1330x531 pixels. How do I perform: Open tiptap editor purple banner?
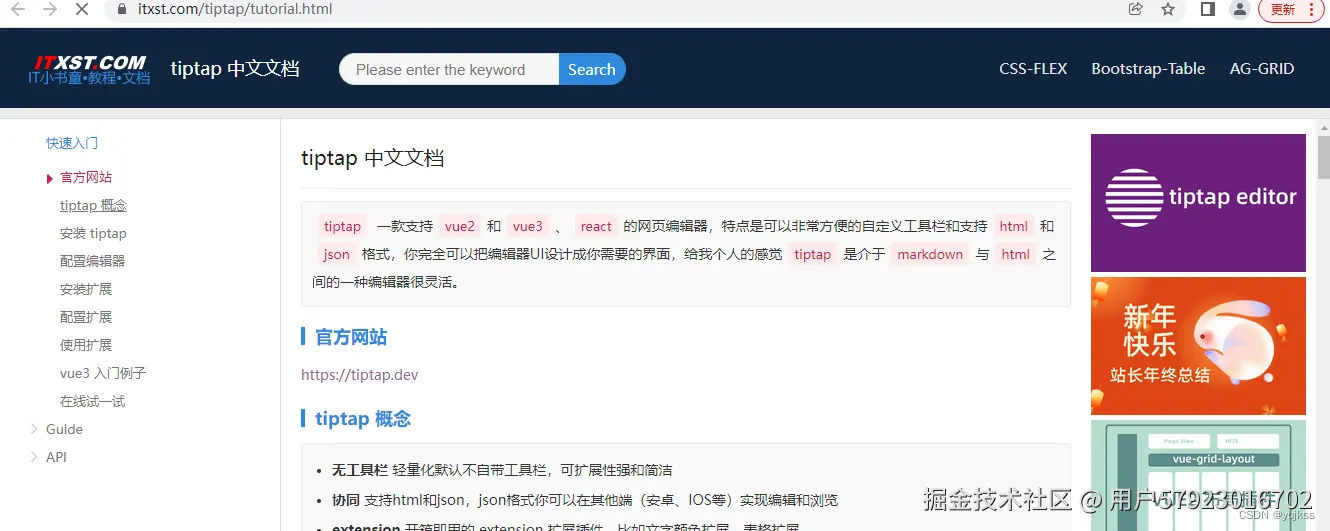1198,203
